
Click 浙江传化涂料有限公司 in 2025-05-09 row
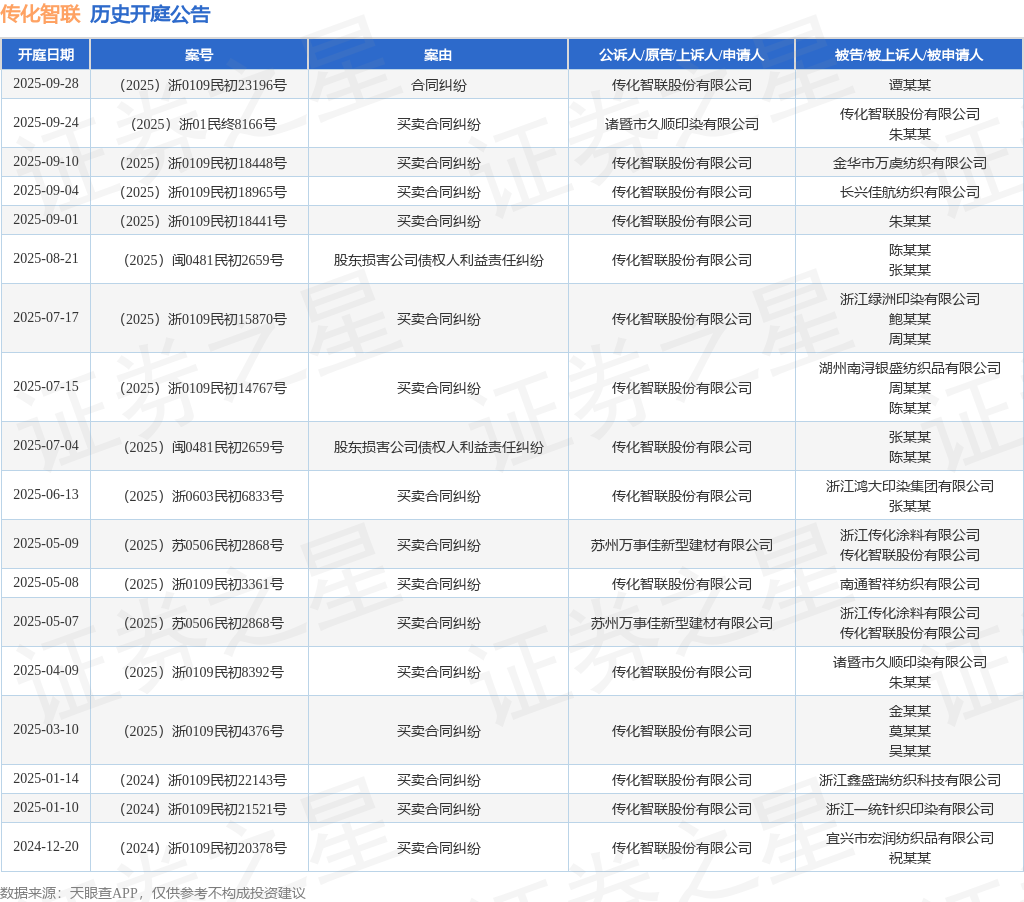pos(909,535)
